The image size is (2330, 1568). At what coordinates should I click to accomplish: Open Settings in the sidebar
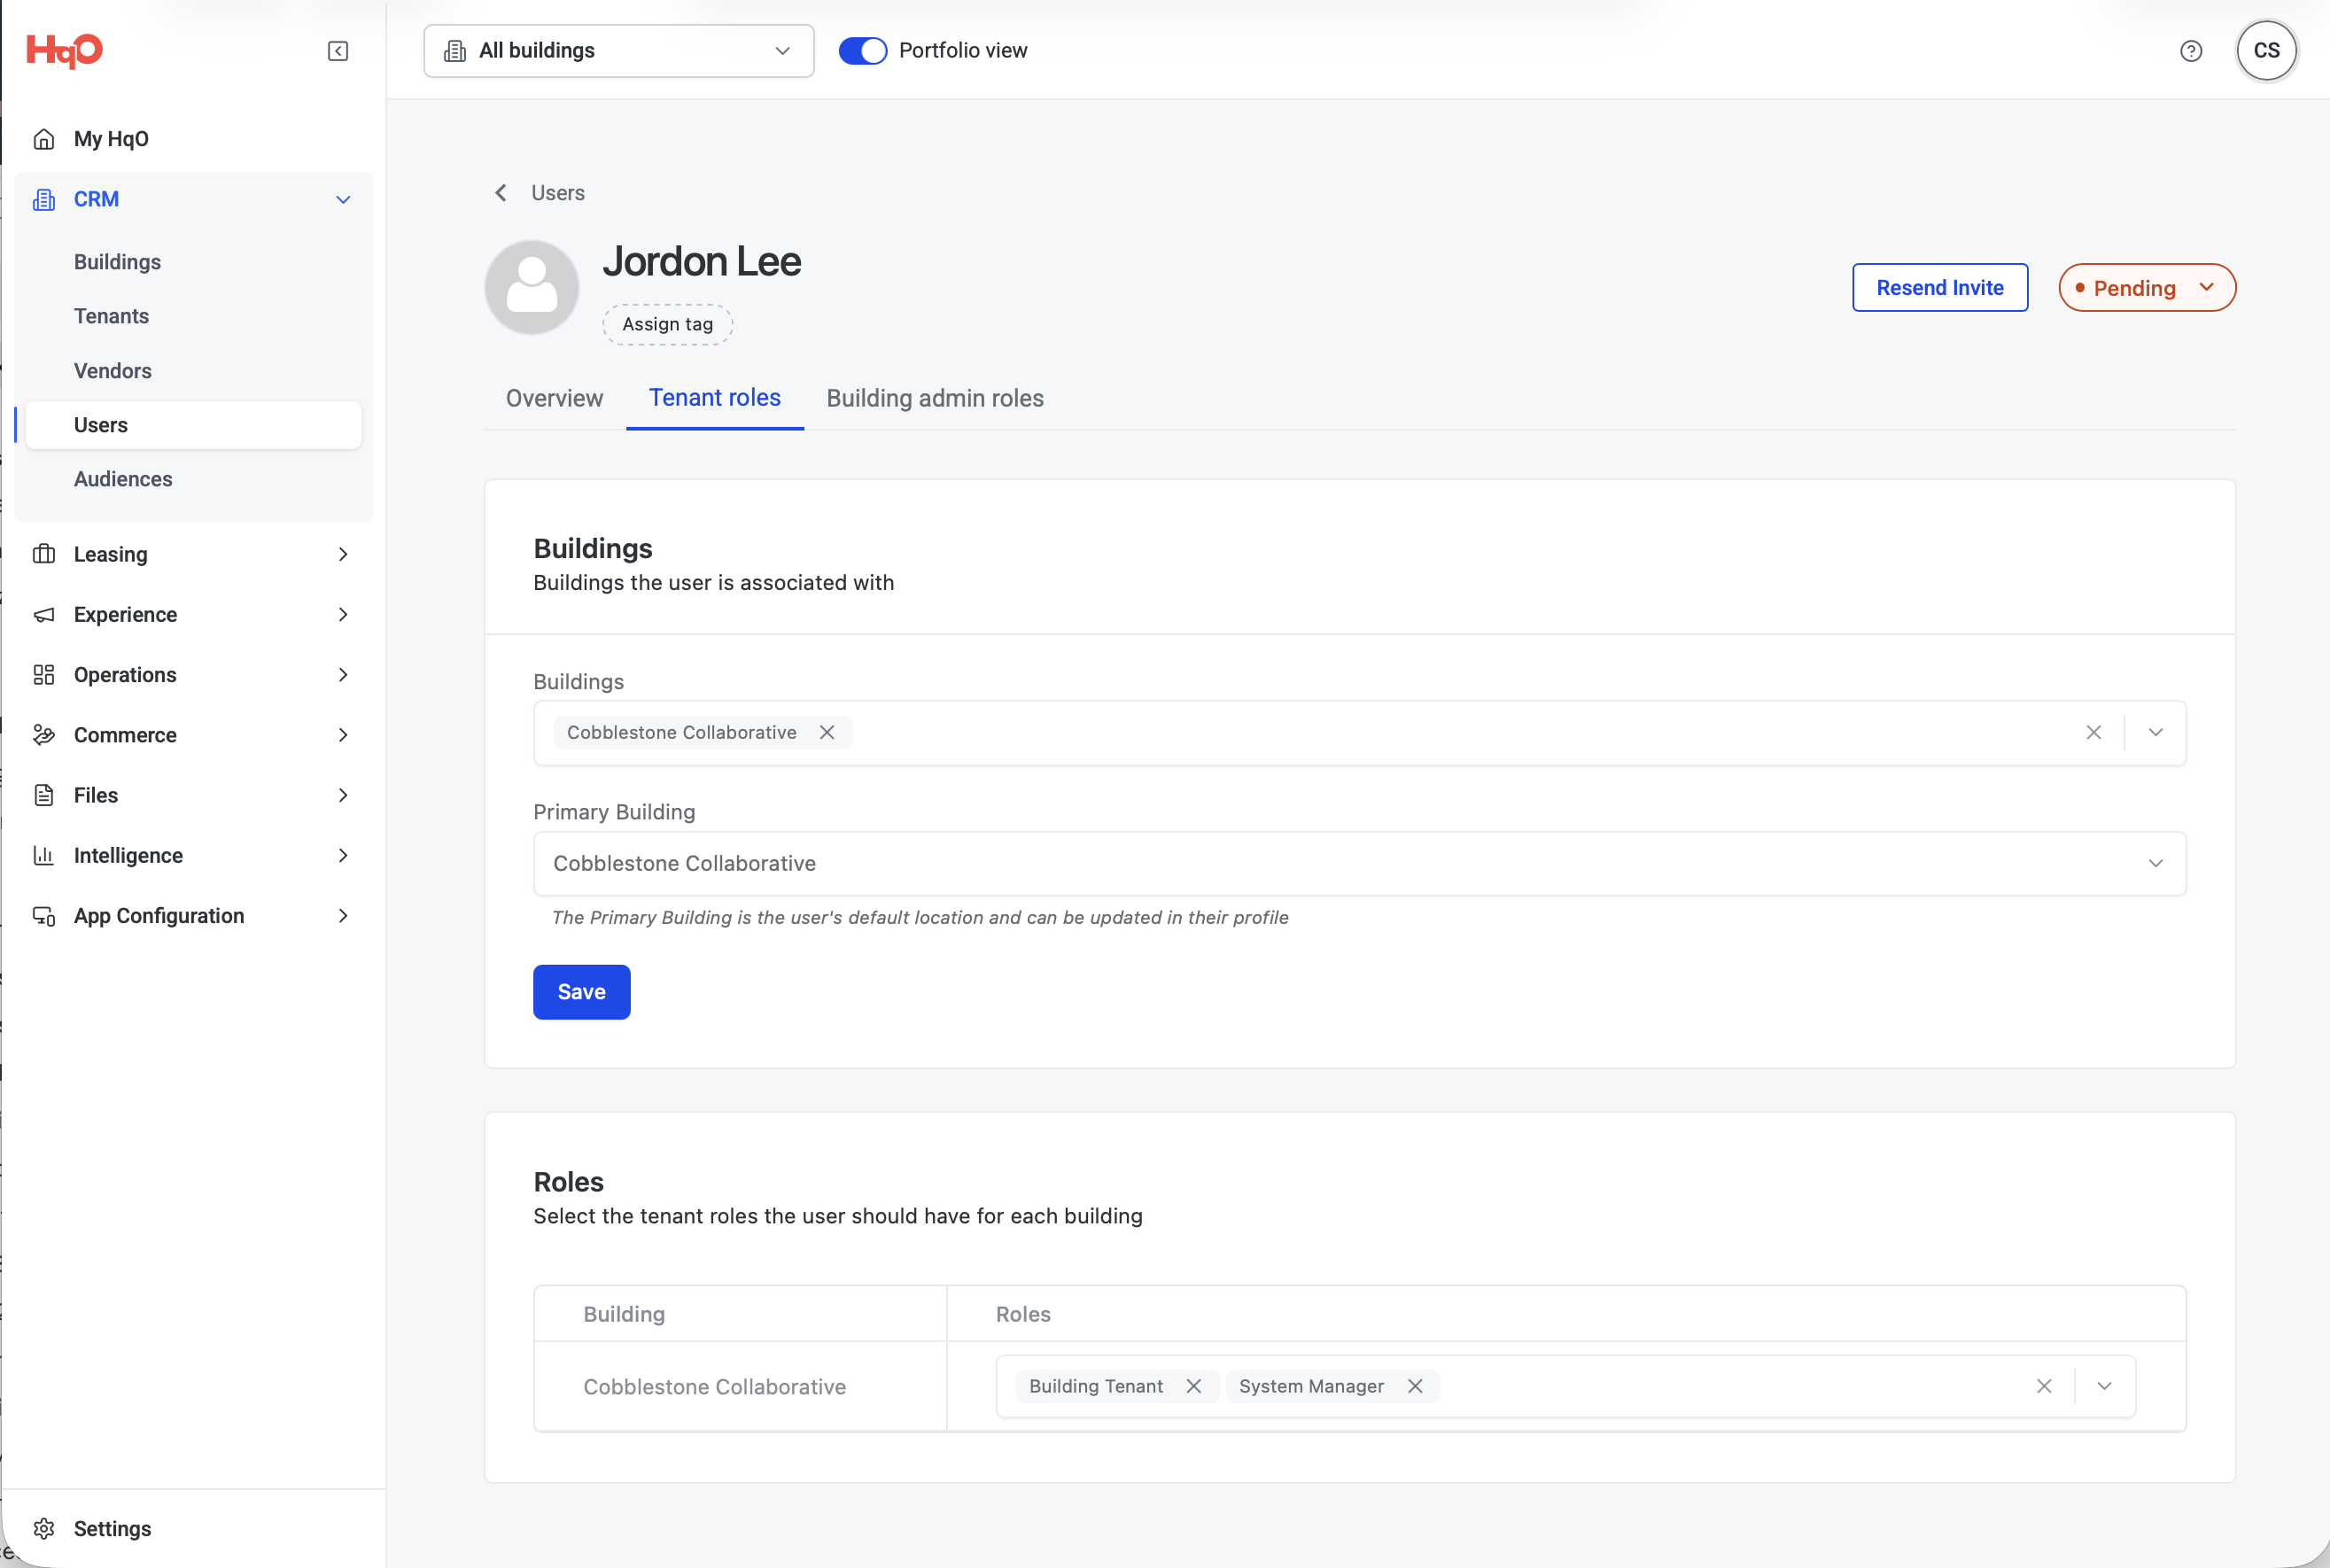112,1528
